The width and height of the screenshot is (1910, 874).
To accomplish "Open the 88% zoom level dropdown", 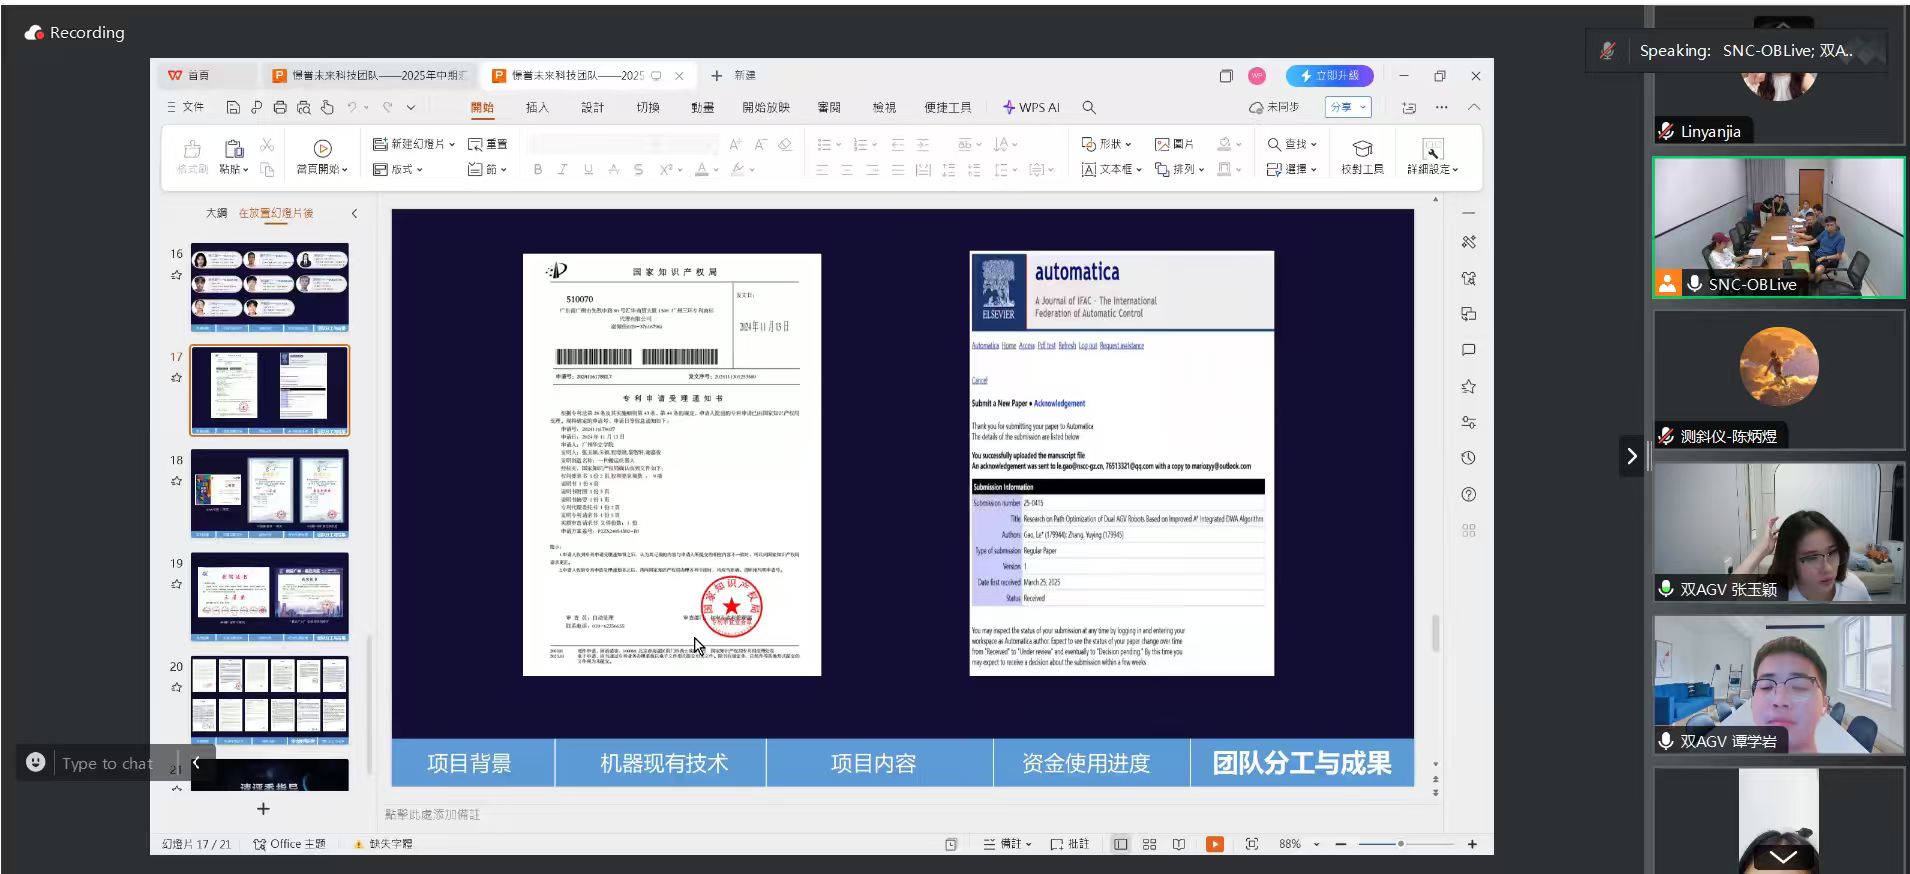I will pyautogui.click(x=1316, y=844).
